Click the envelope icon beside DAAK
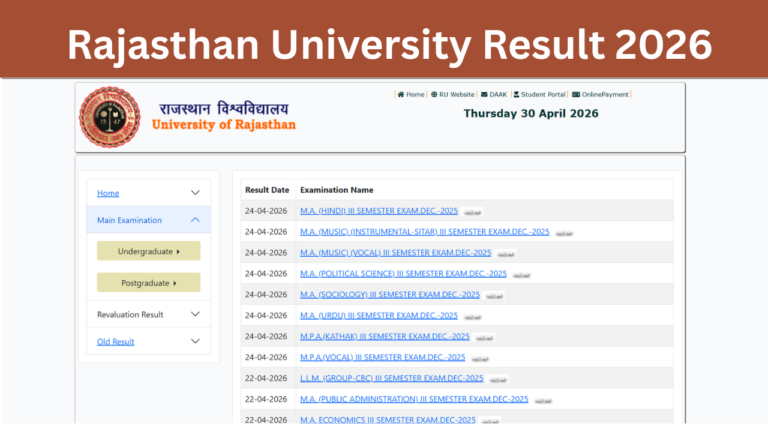768x432 pixels. point(484,95)
